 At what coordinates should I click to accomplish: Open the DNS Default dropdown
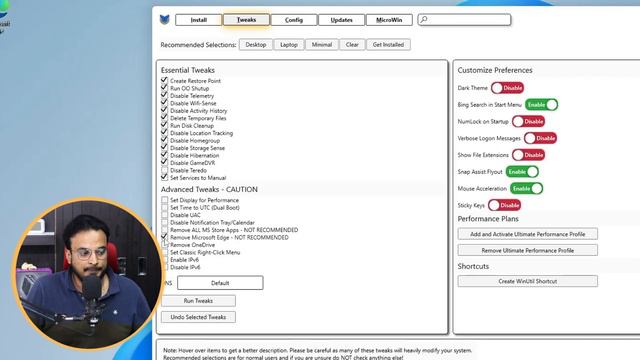click(x=220, y=283)
